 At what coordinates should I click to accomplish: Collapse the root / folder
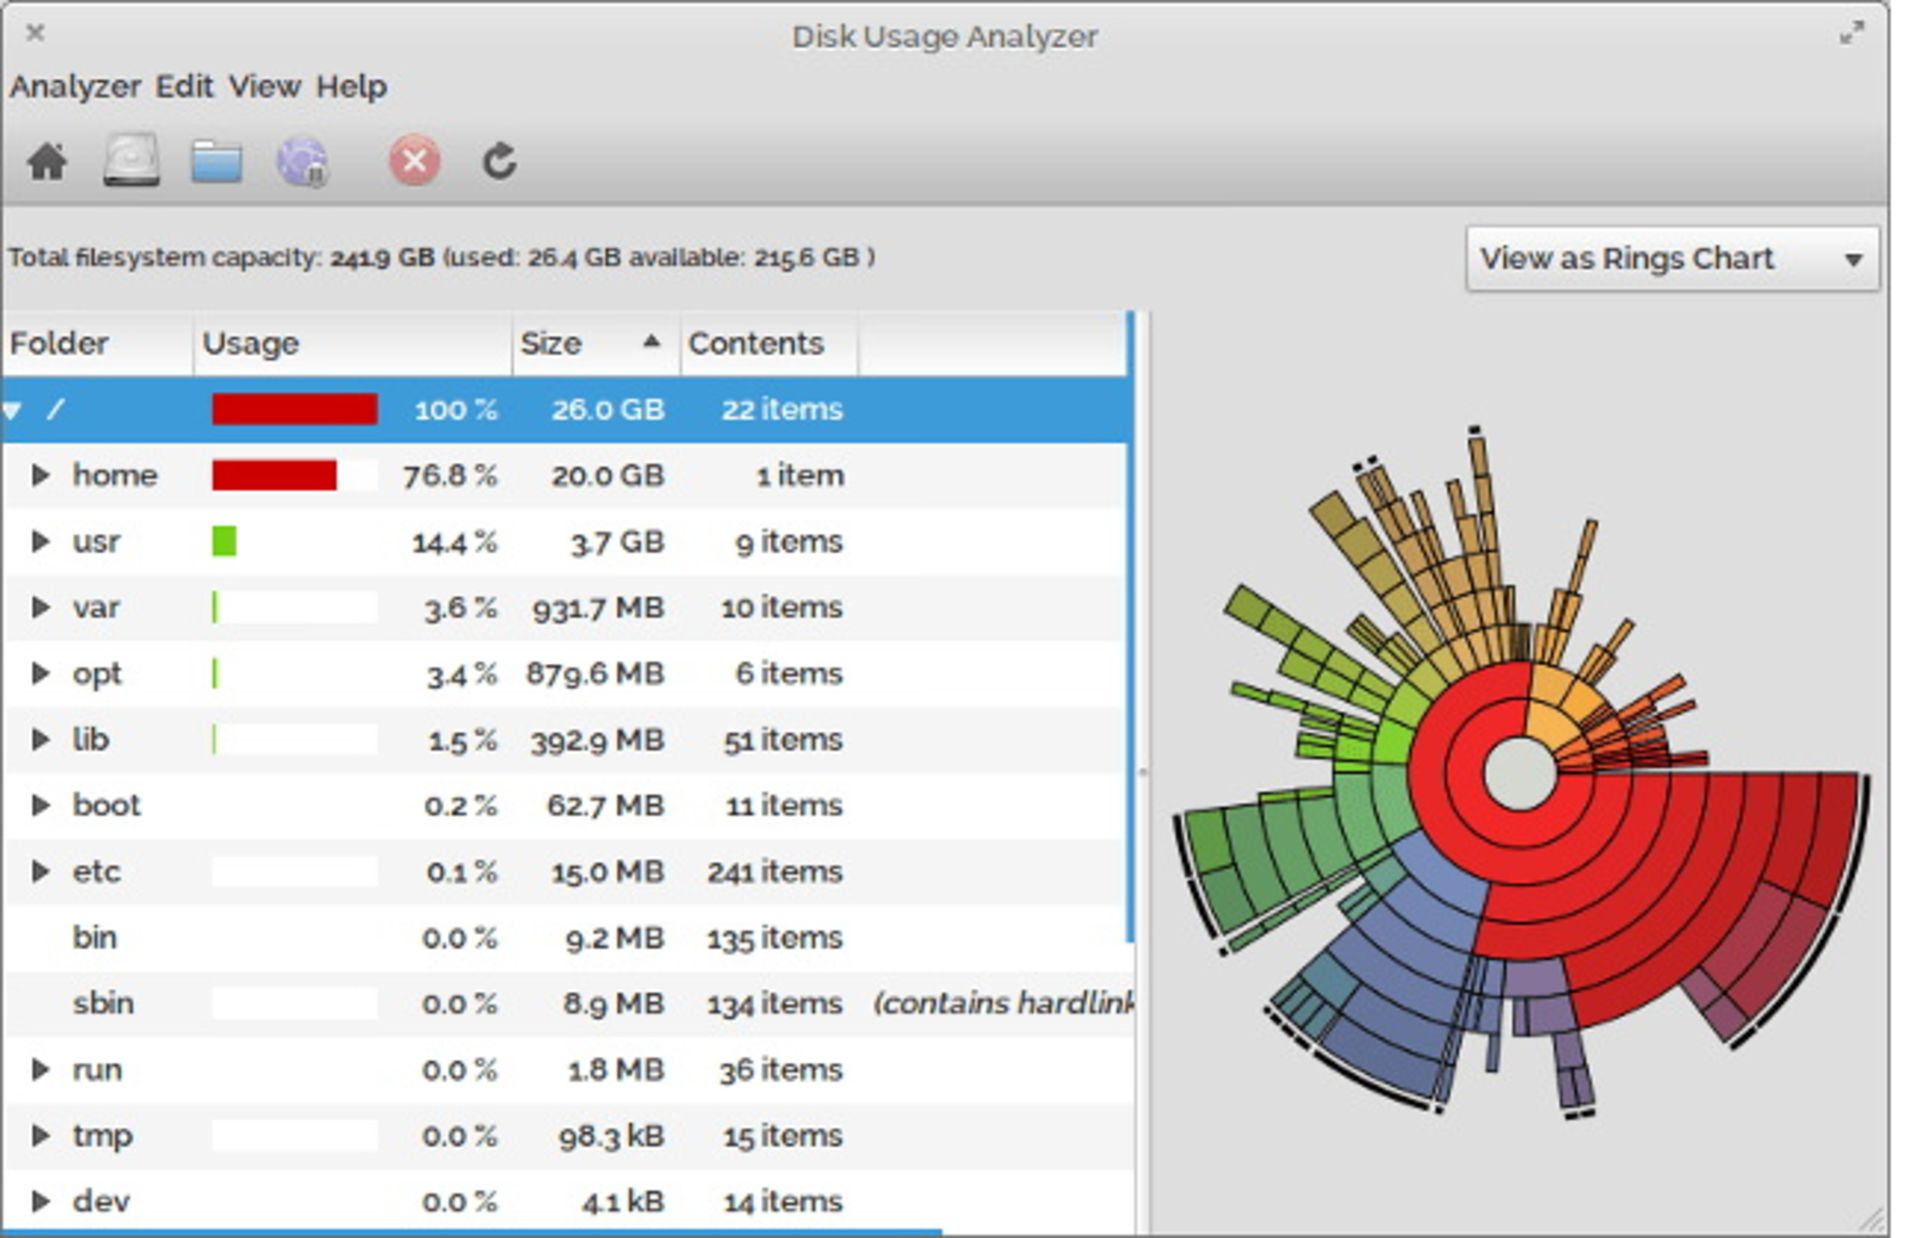pos(12,409)
